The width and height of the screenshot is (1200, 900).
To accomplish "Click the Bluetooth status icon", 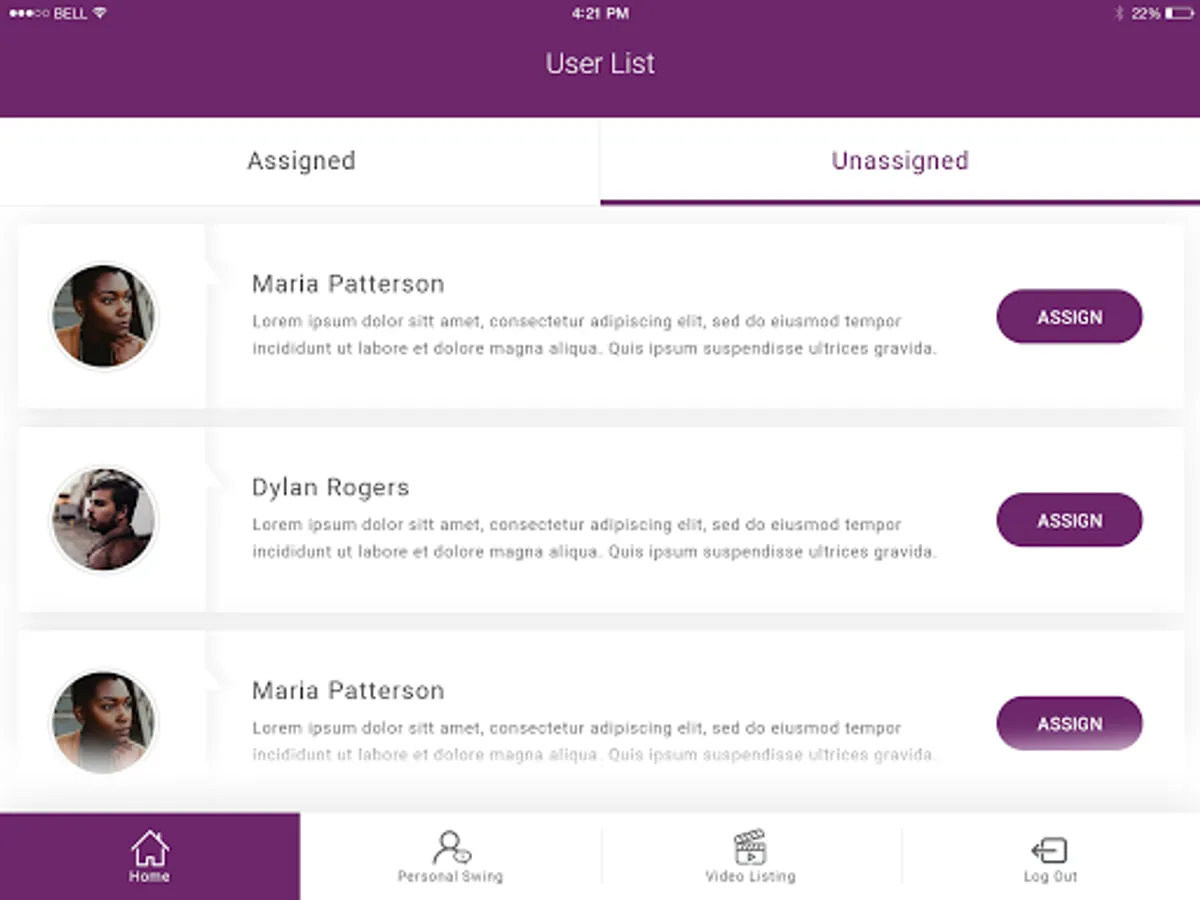I will [1119, 14].
